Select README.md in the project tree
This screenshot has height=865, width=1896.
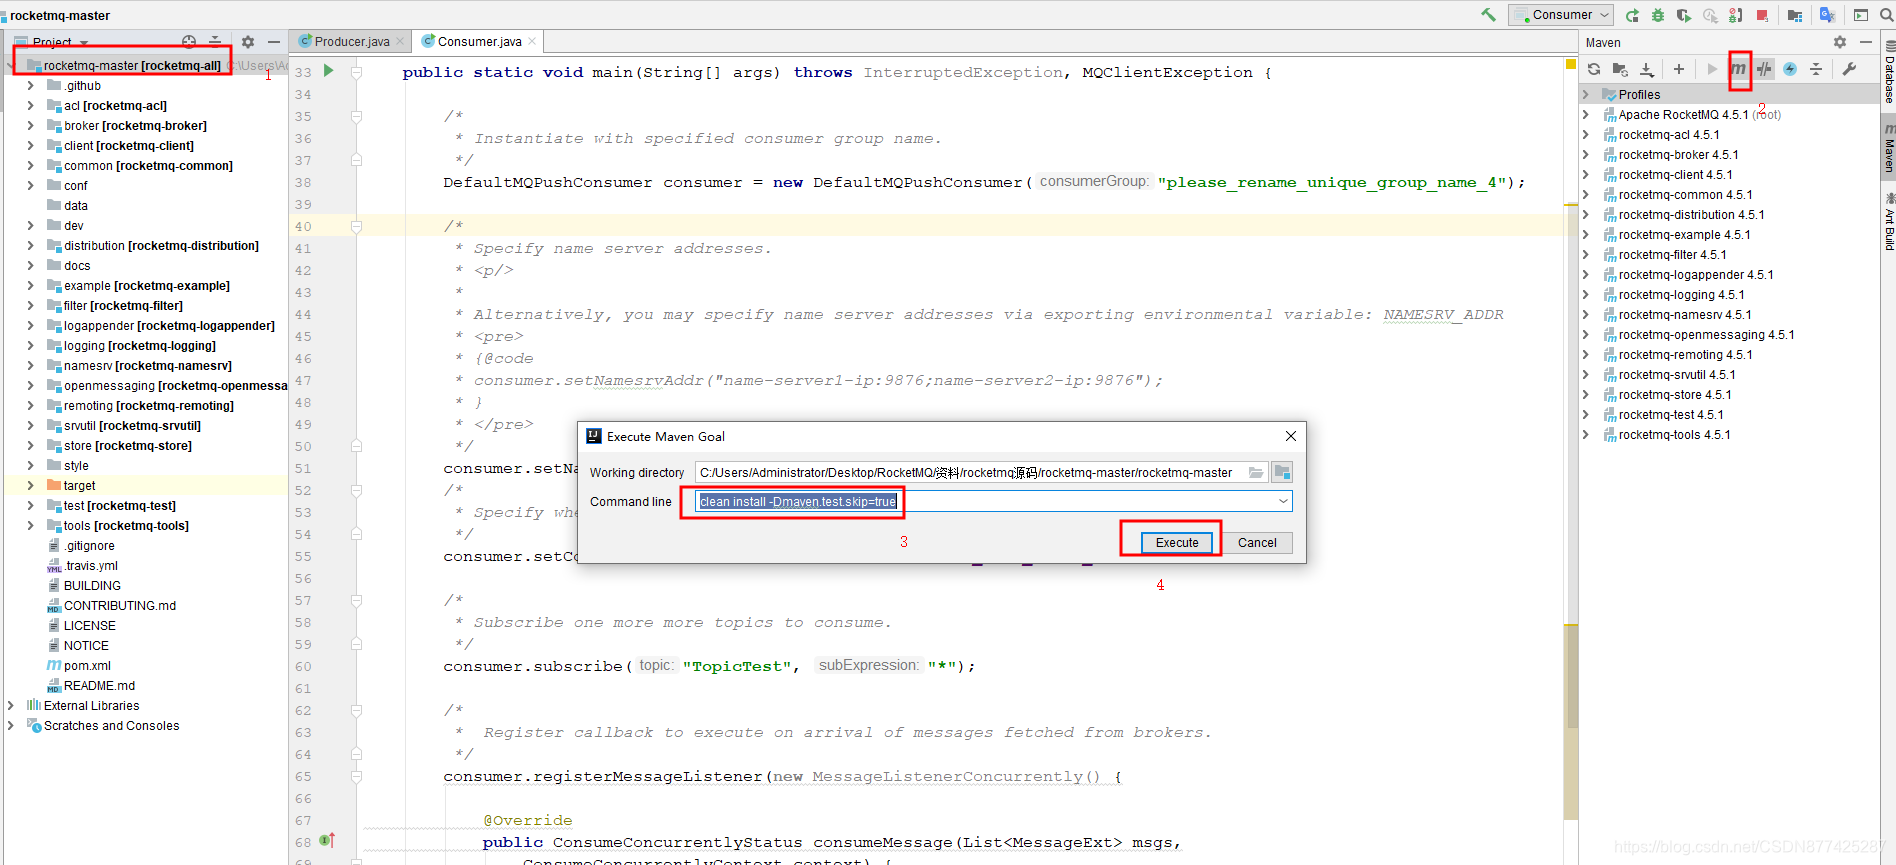click(90, 685)
